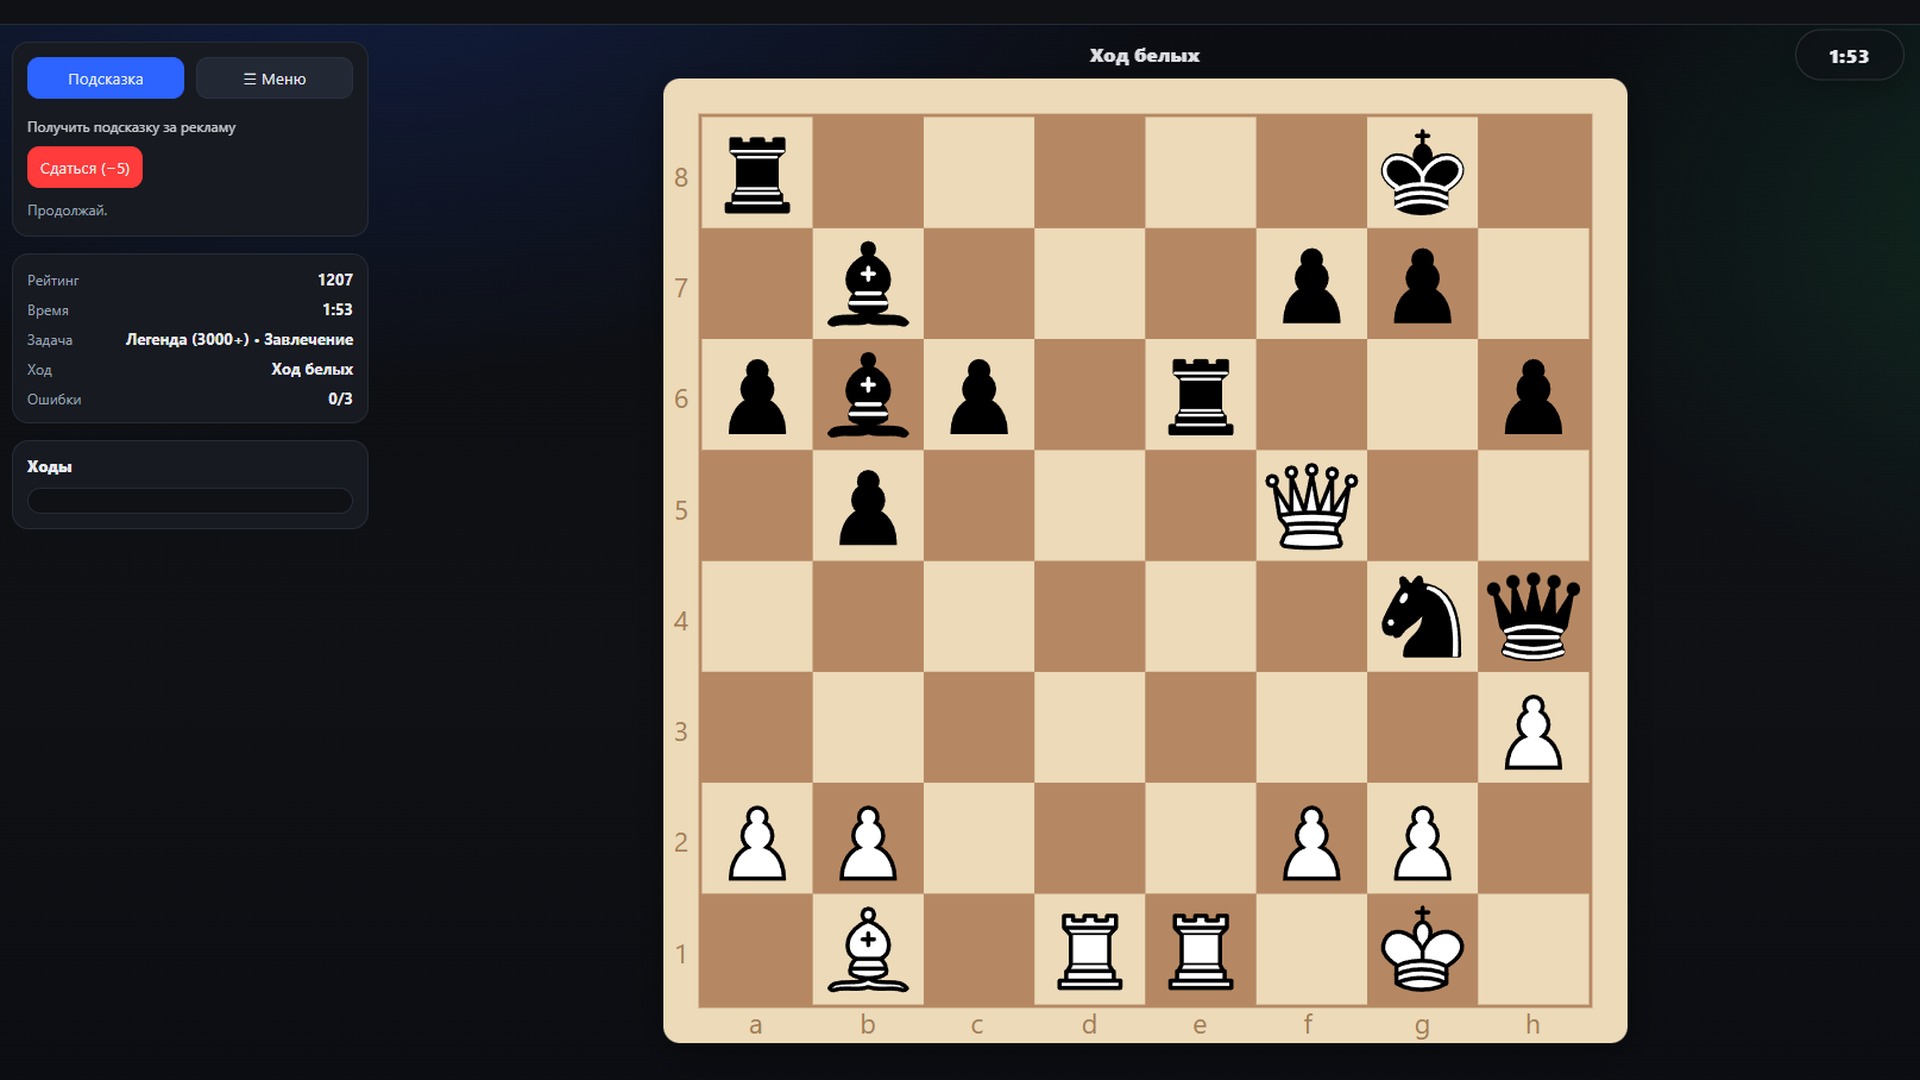Click the black rook on a8

pyautogui.click(x=757, y=174)
